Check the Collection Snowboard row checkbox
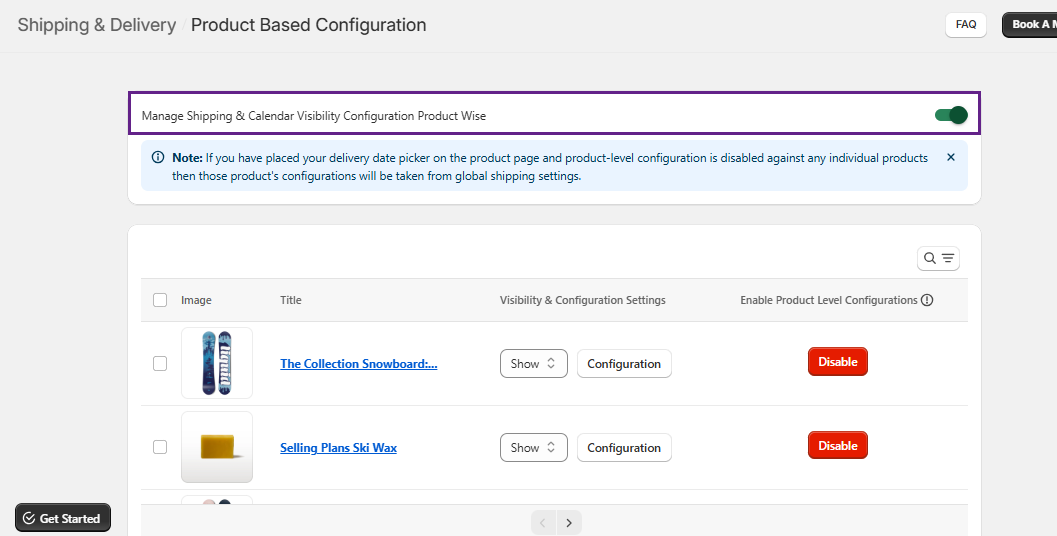This screenshot has height=536, width=1057. [160, 364]
